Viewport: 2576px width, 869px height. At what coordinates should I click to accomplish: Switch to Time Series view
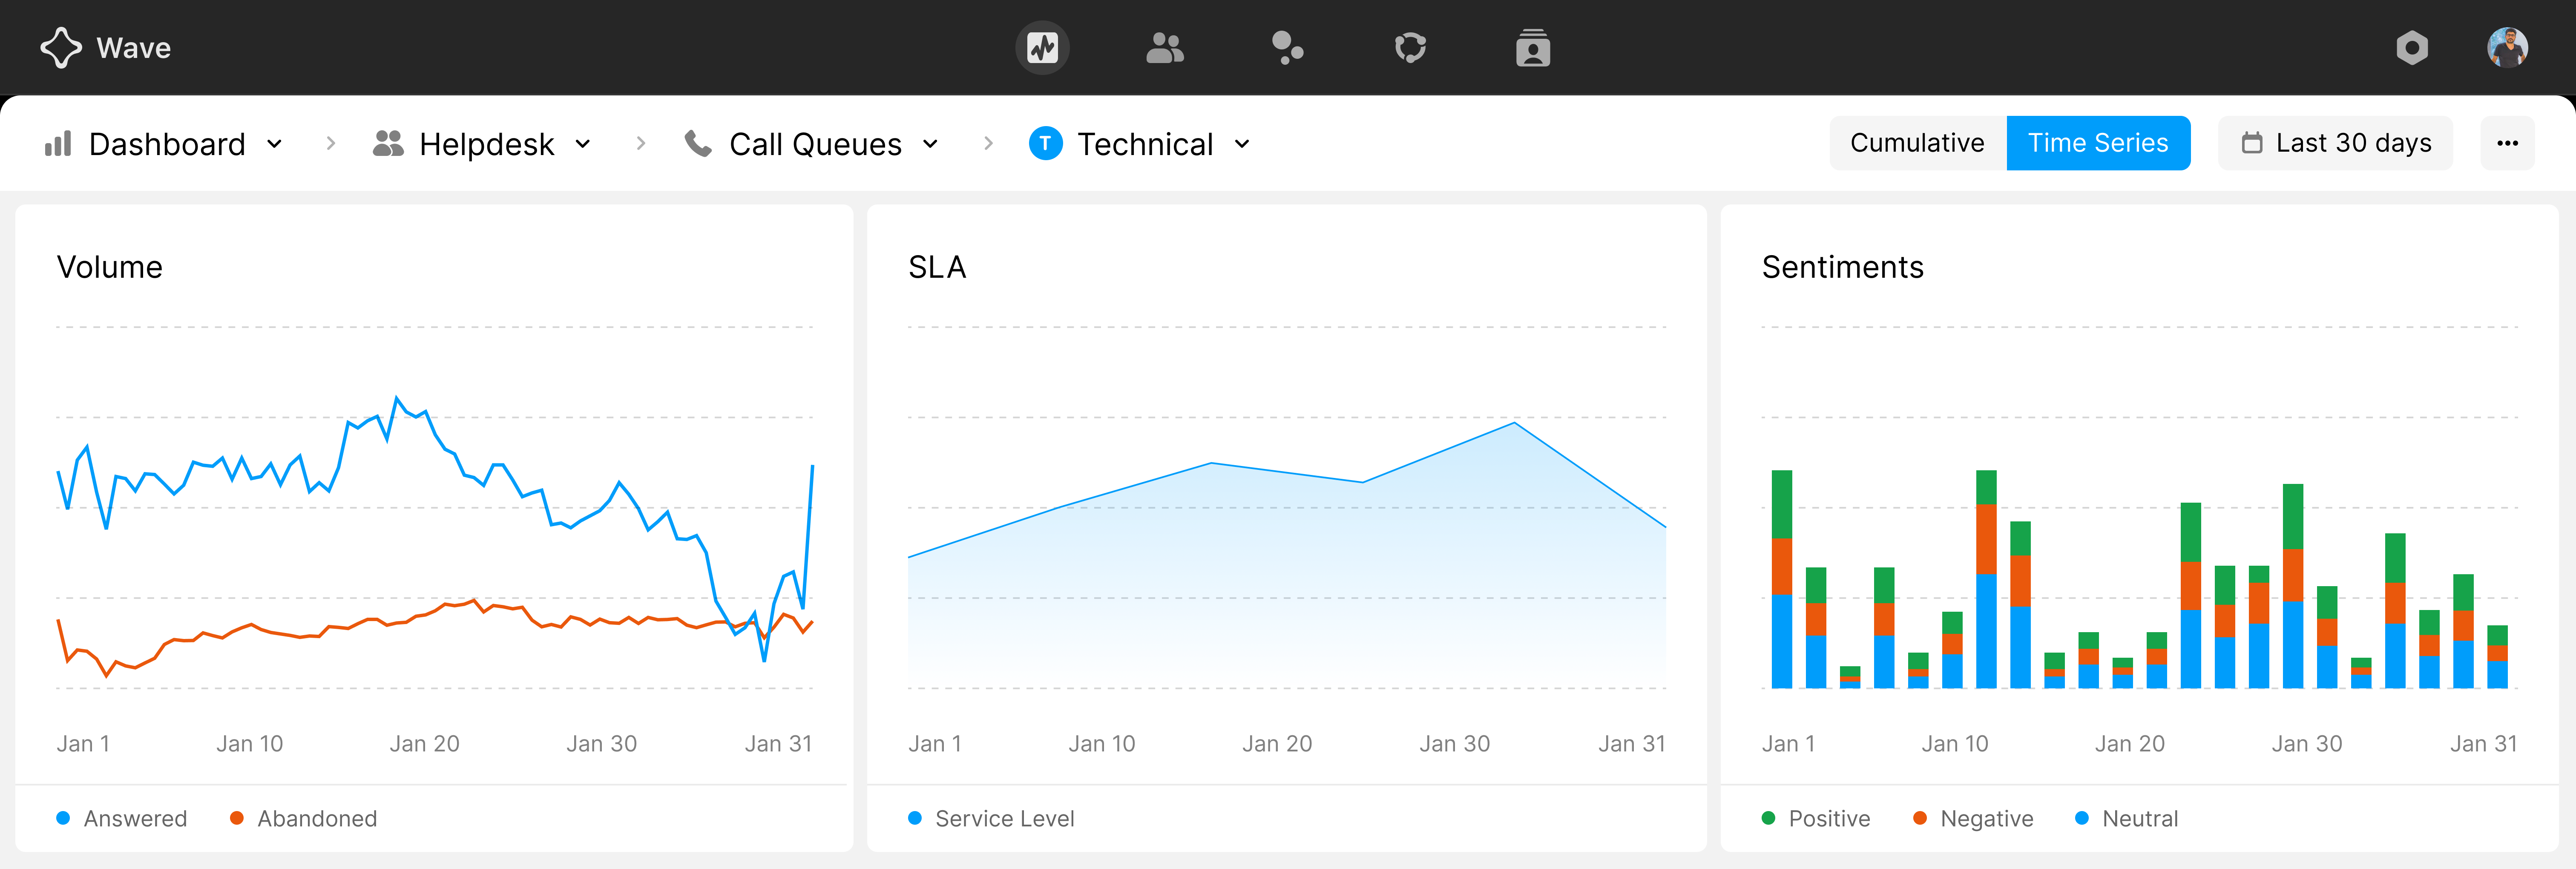pos(2098,143)
